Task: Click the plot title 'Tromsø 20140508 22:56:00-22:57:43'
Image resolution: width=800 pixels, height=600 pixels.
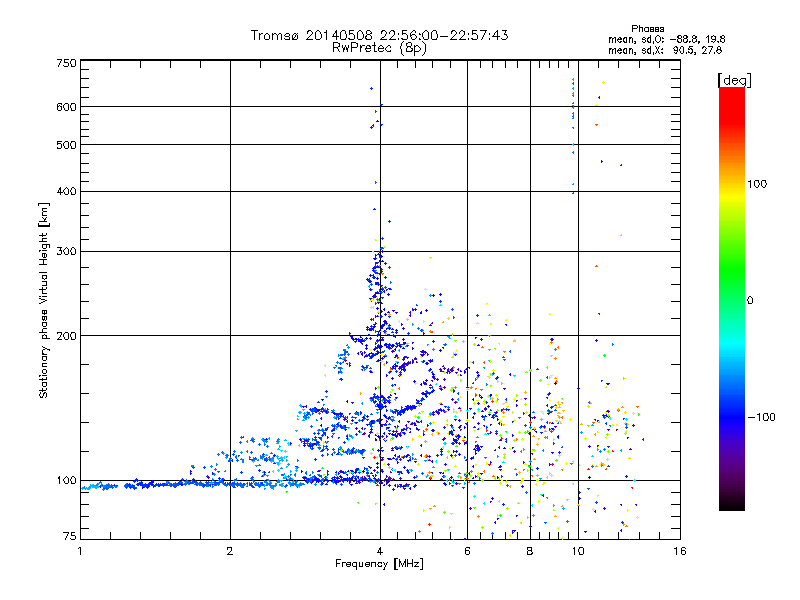Action: click(379, 35)
